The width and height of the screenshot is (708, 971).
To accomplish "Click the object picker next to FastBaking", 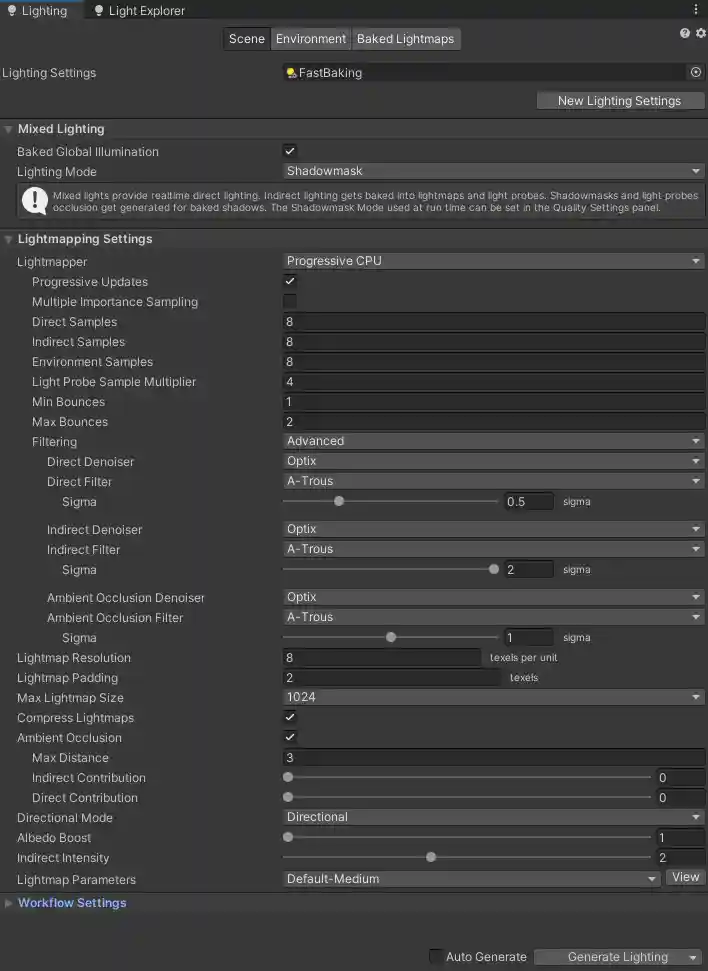I will coord(697,72).
